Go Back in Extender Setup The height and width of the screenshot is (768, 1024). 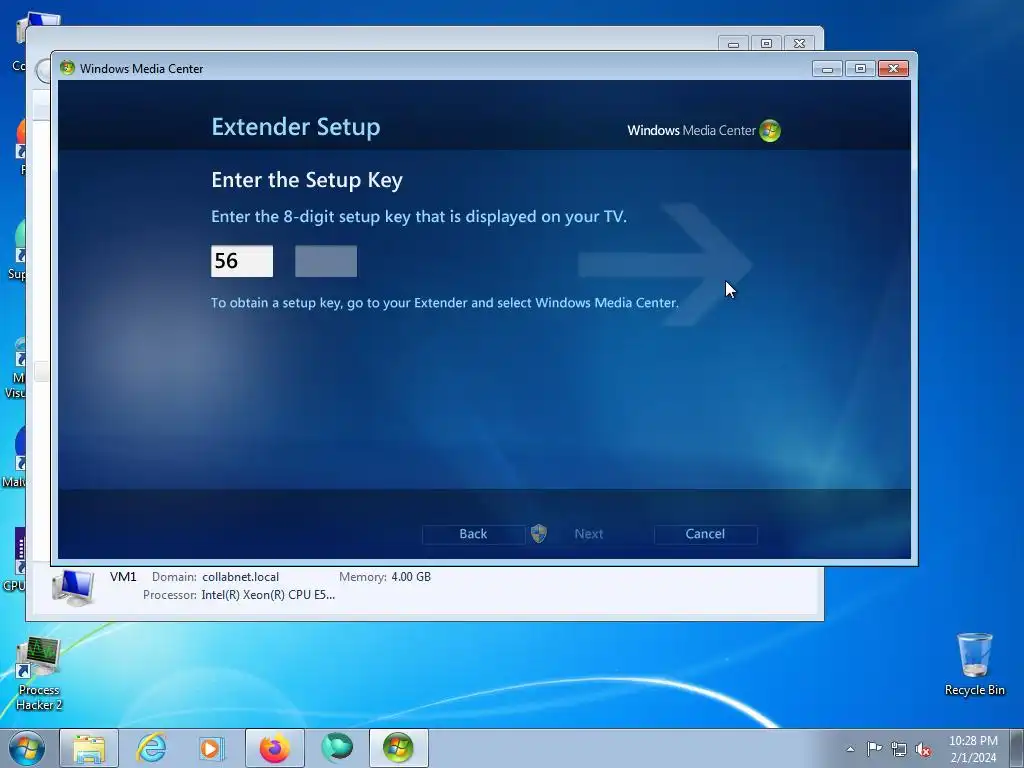pyautogui.click(x=473, y=534)
